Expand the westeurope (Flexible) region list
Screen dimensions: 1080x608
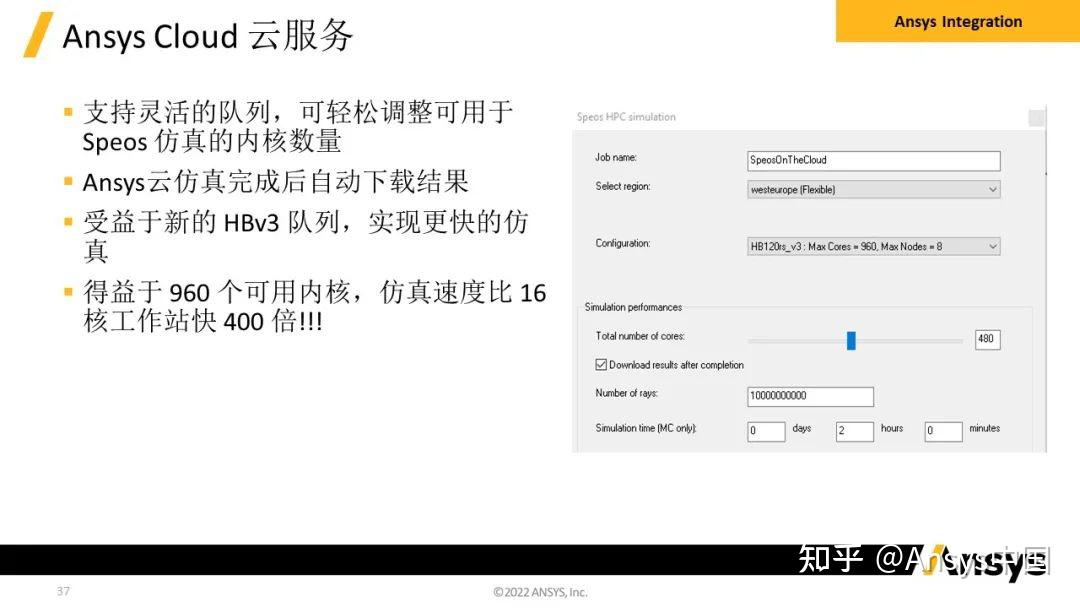point(992,189)
